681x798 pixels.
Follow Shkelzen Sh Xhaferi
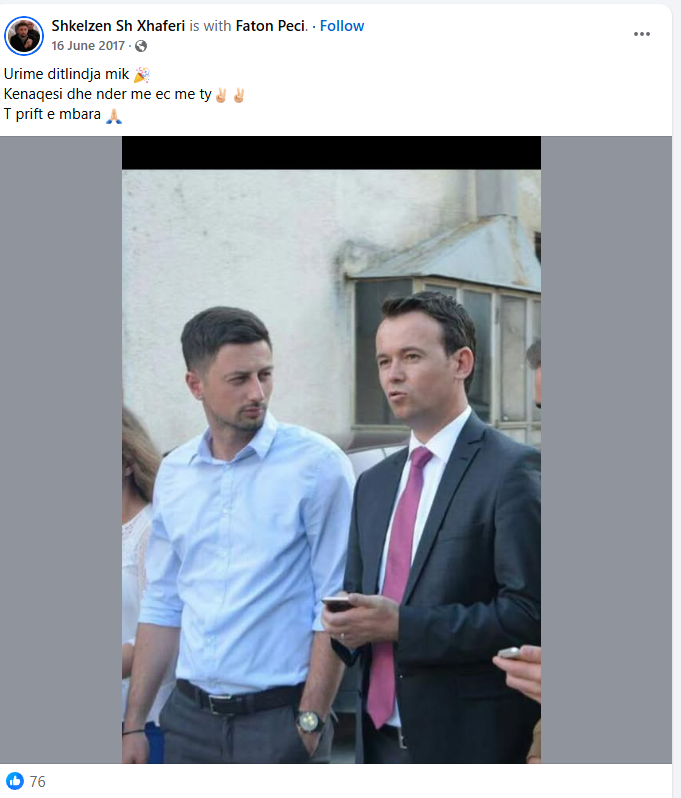point(342,26)
